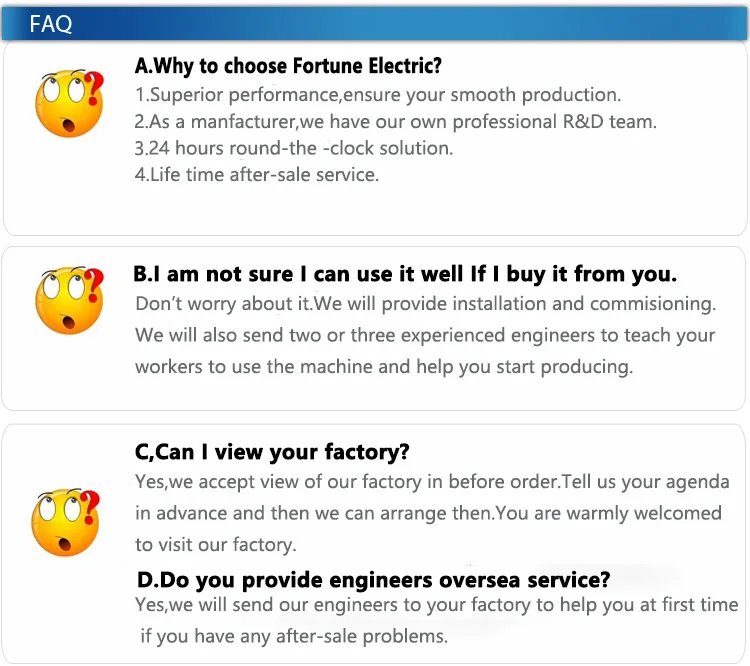This screenshot has height=666, width=750.
Task: Click "Tell us your agenda" answer line
Action: [432, 481]
